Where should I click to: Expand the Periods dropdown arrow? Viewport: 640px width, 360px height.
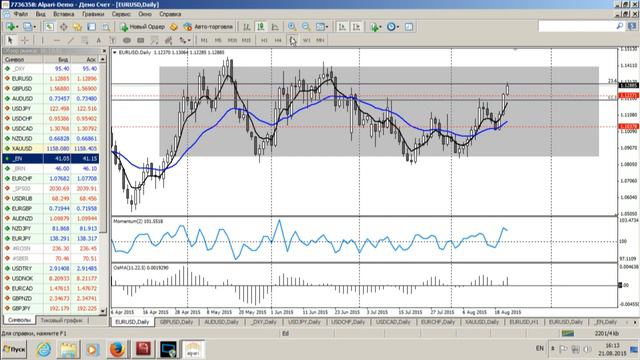point(398,27)
